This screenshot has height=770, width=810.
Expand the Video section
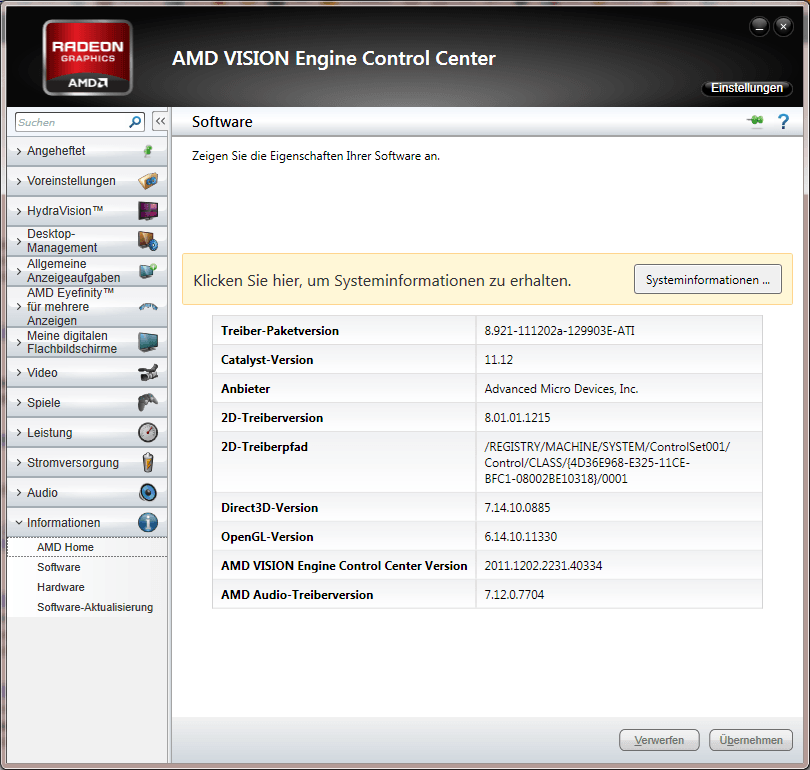pos(19,372)
